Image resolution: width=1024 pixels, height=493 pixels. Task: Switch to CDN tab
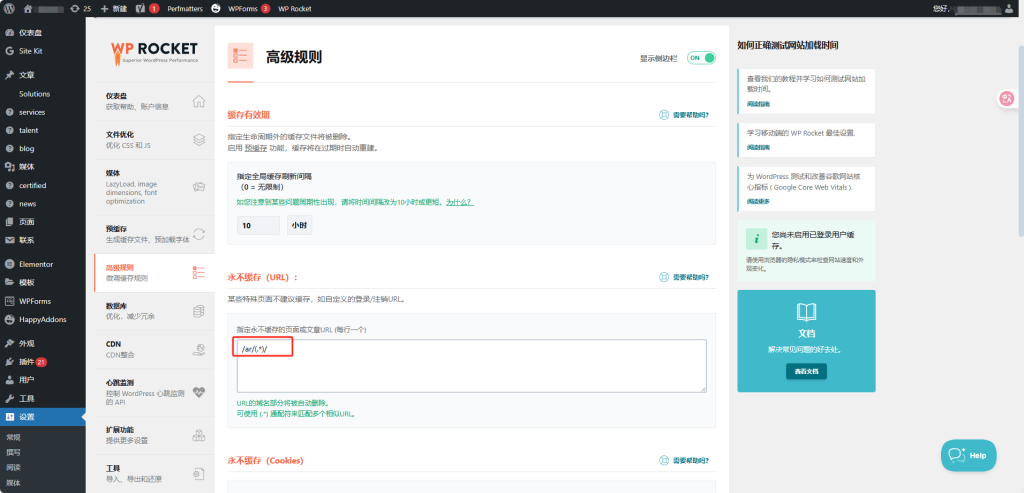[154, 349]
